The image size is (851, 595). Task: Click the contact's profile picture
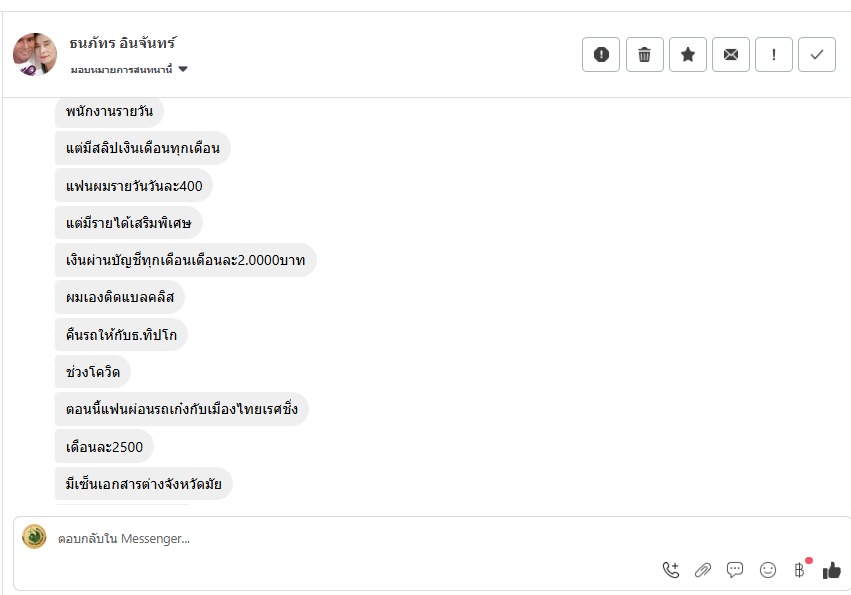pos(35,54)
